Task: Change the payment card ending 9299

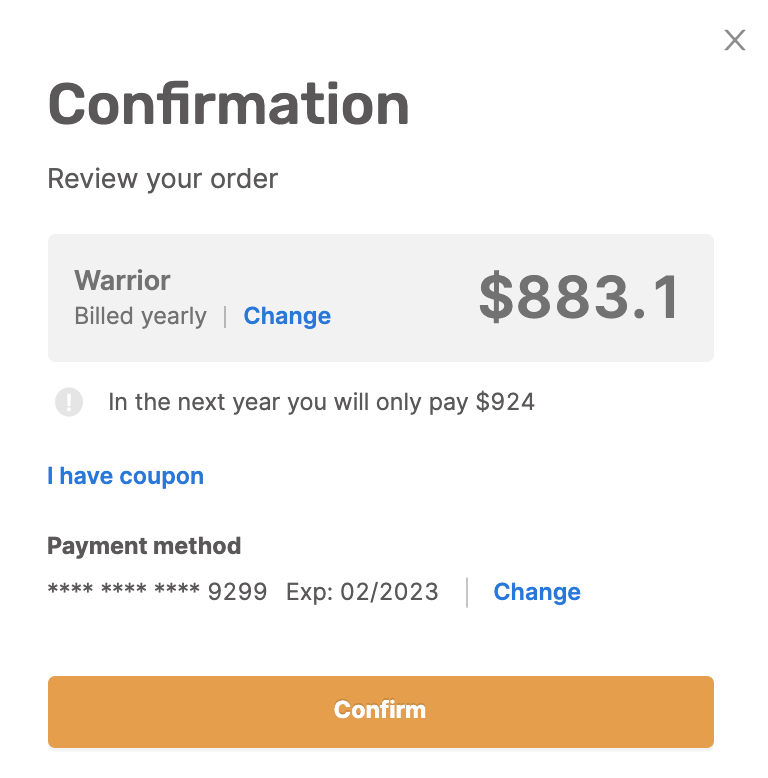Action: pos(537,591)
